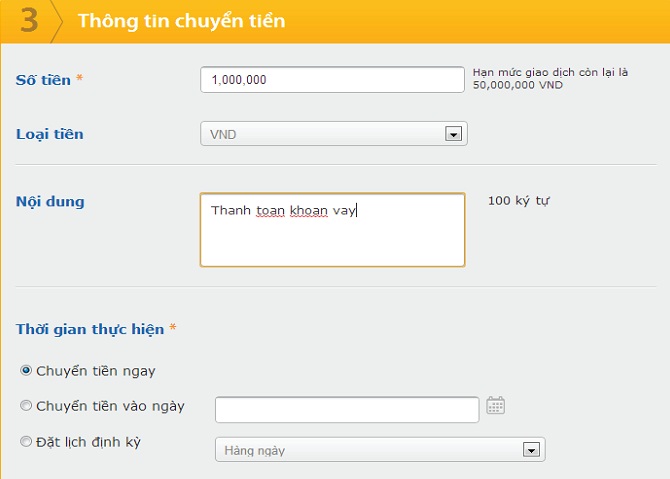Click the Thời gian thực hiện label

point(90,329)
